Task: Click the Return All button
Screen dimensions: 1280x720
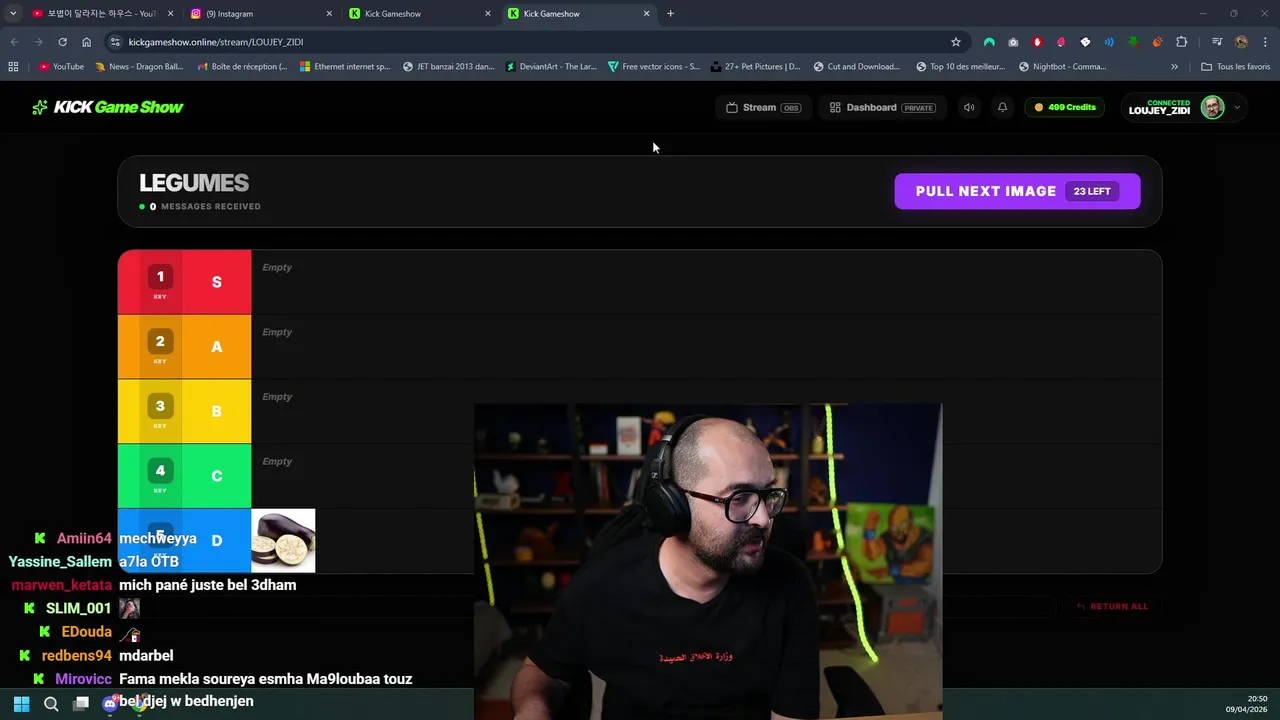Action: click(1112, 606)
